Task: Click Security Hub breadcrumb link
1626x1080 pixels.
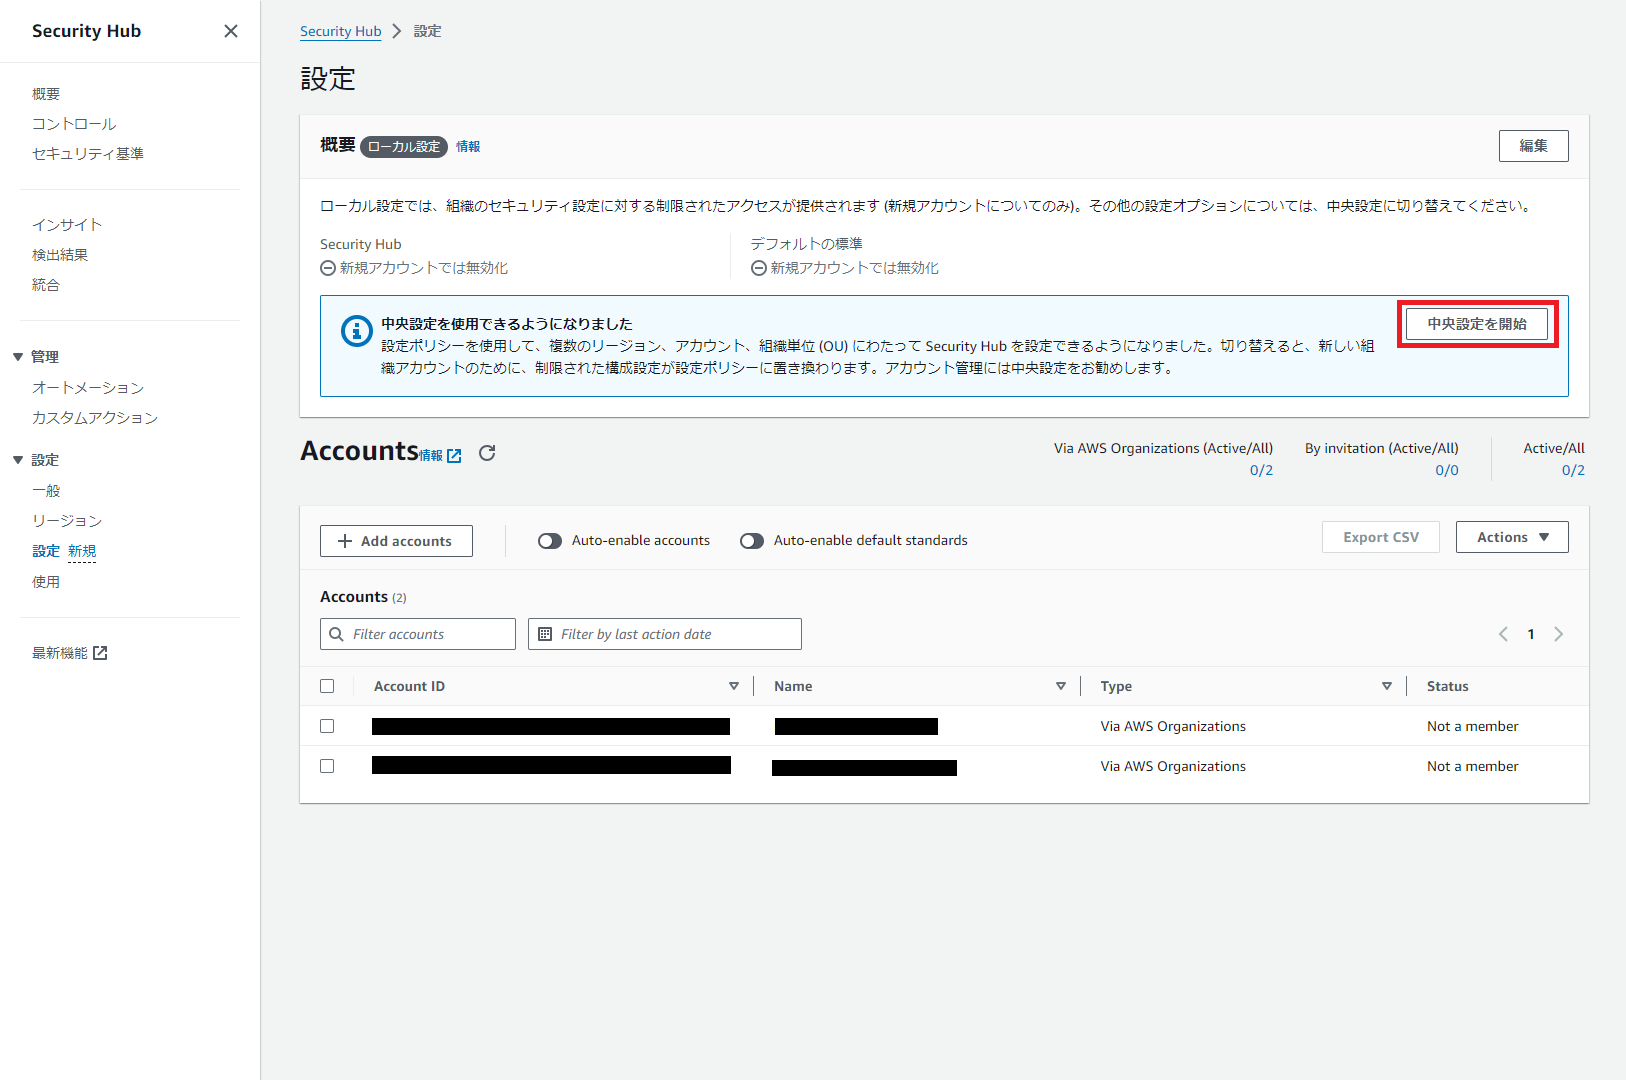Action: (341, 31)
